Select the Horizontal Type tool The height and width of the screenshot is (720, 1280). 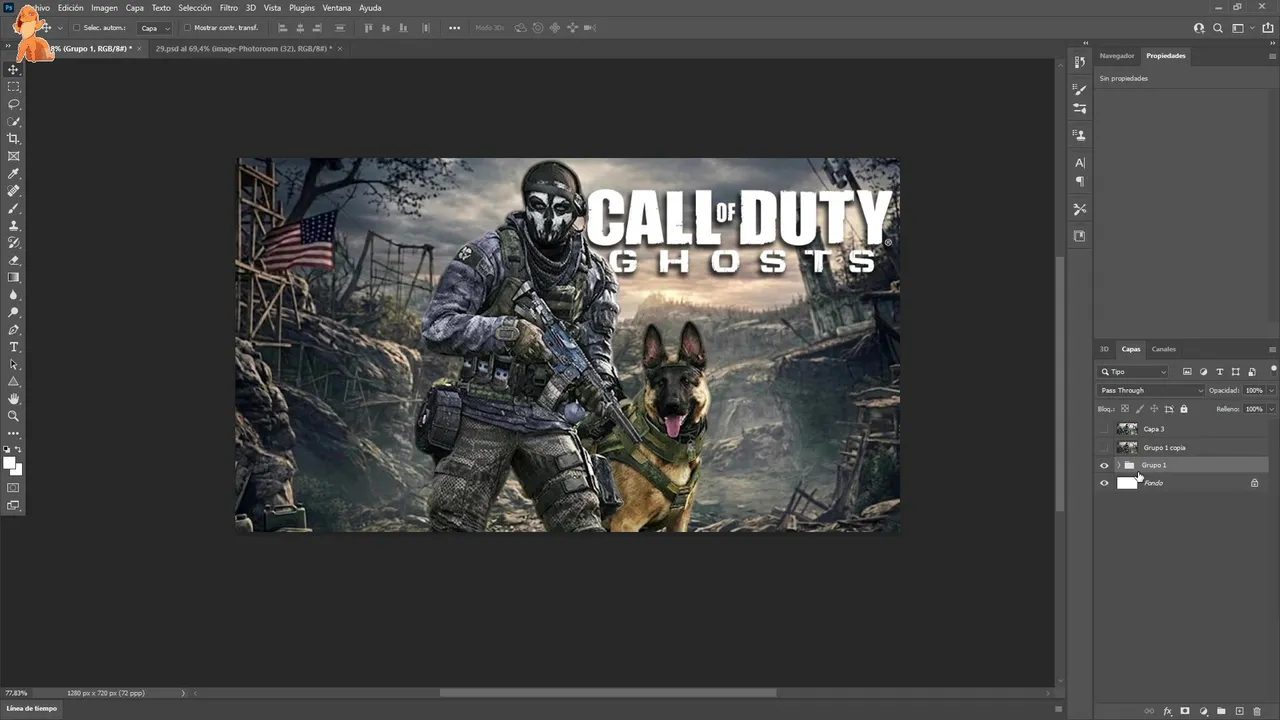pos(14,347)
